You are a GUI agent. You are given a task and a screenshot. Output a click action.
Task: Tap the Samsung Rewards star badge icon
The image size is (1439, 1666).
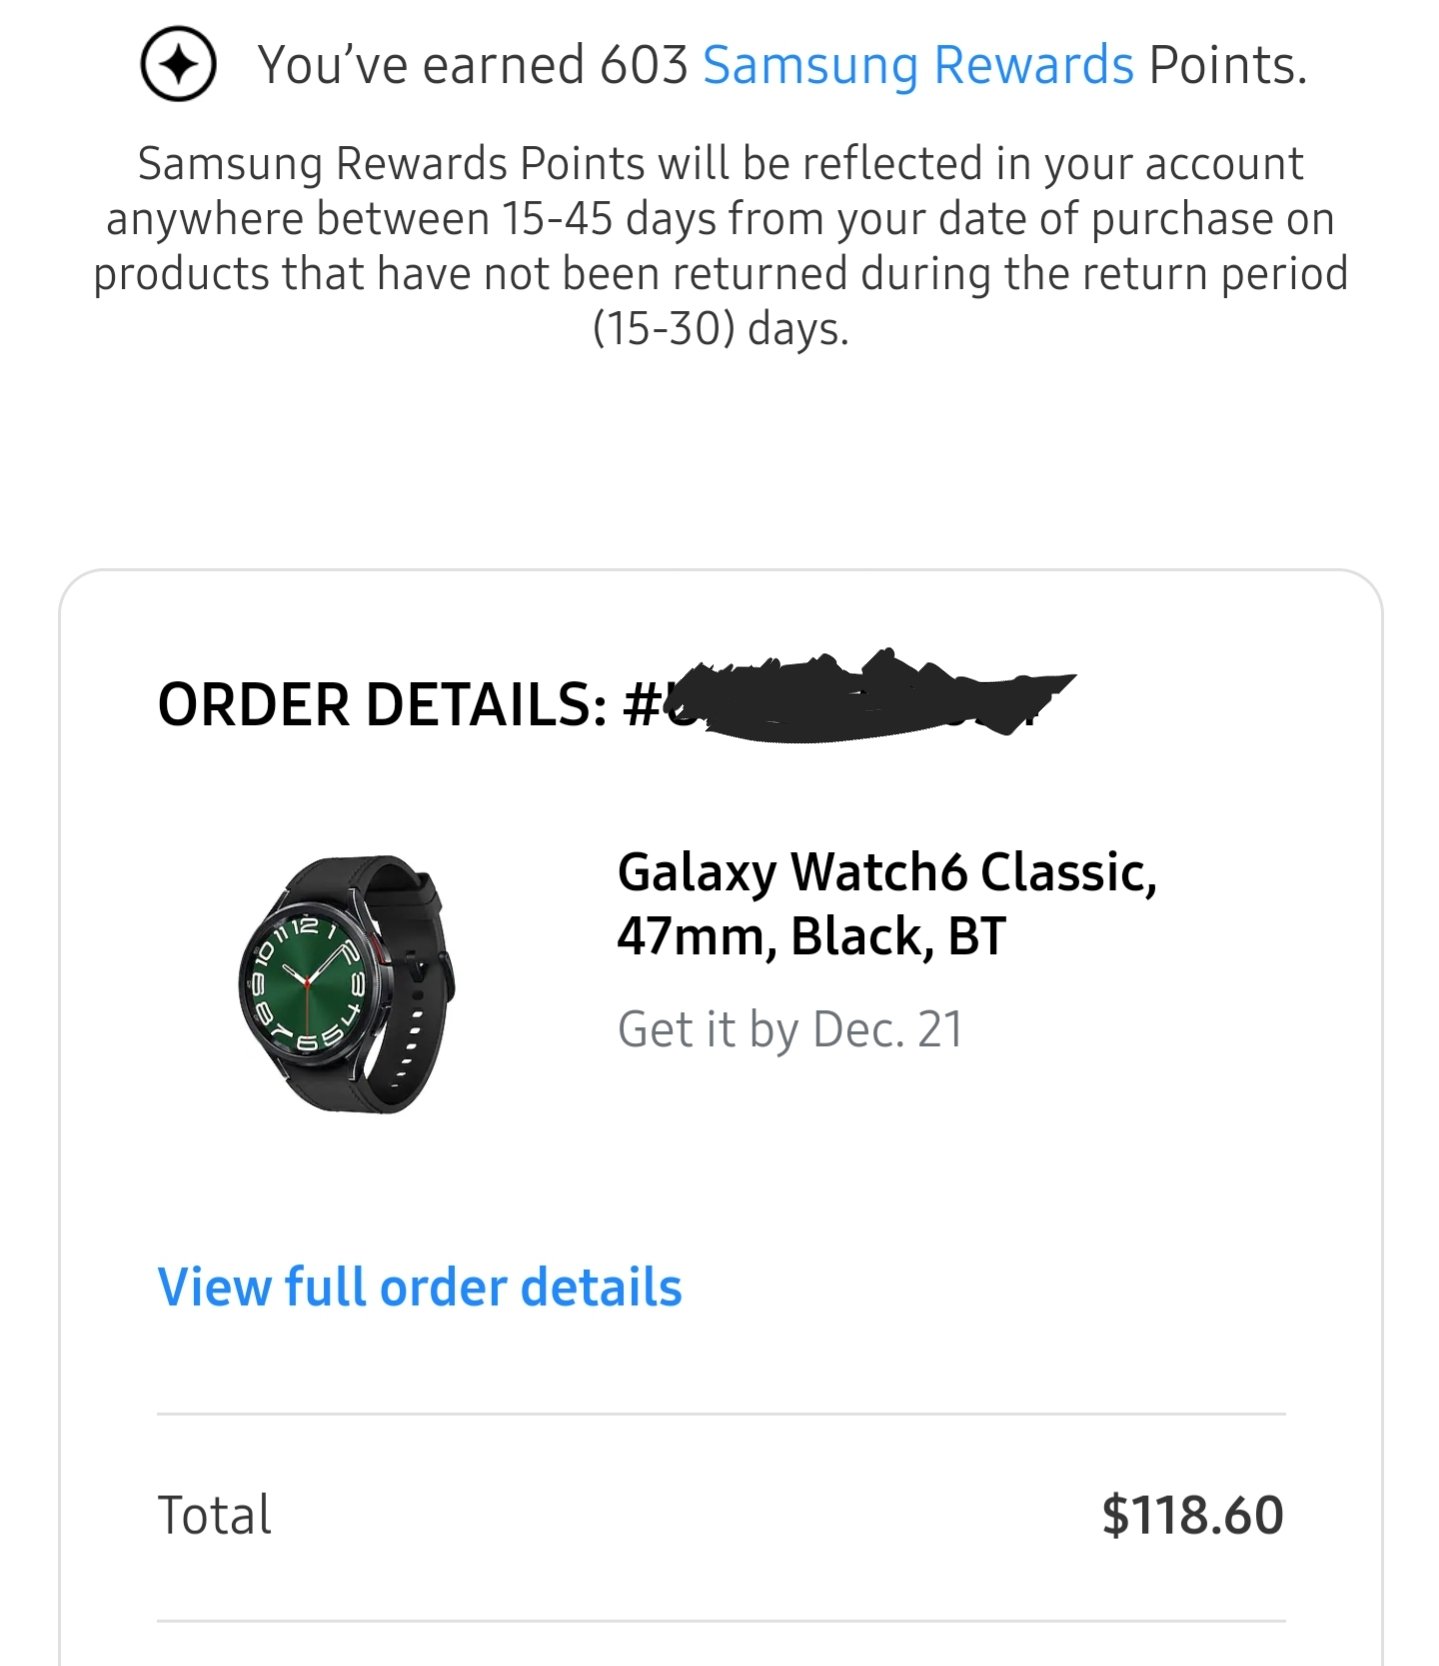click(x=178, y=65)
